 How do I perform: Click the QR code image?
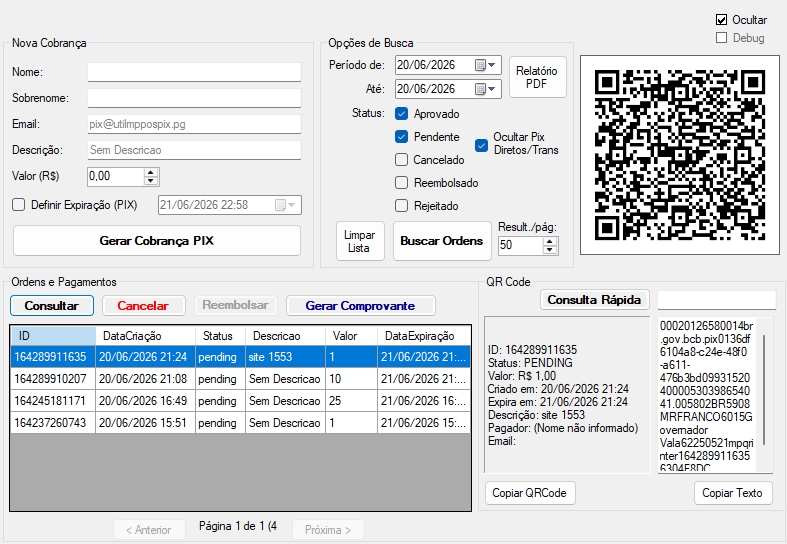tap(680, 155)
